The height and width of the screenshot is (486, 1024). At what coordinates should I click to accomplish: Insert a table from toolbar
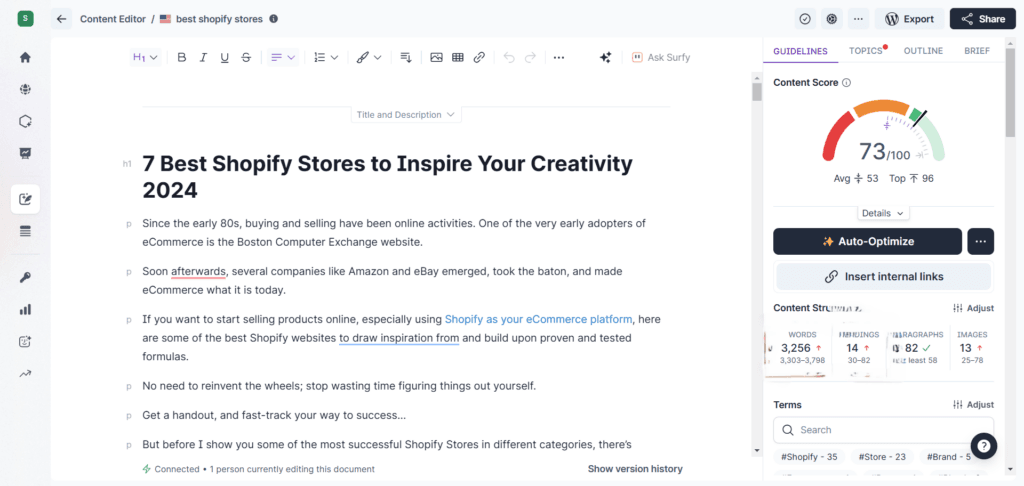pyautogui.click(x=458, y=57)
